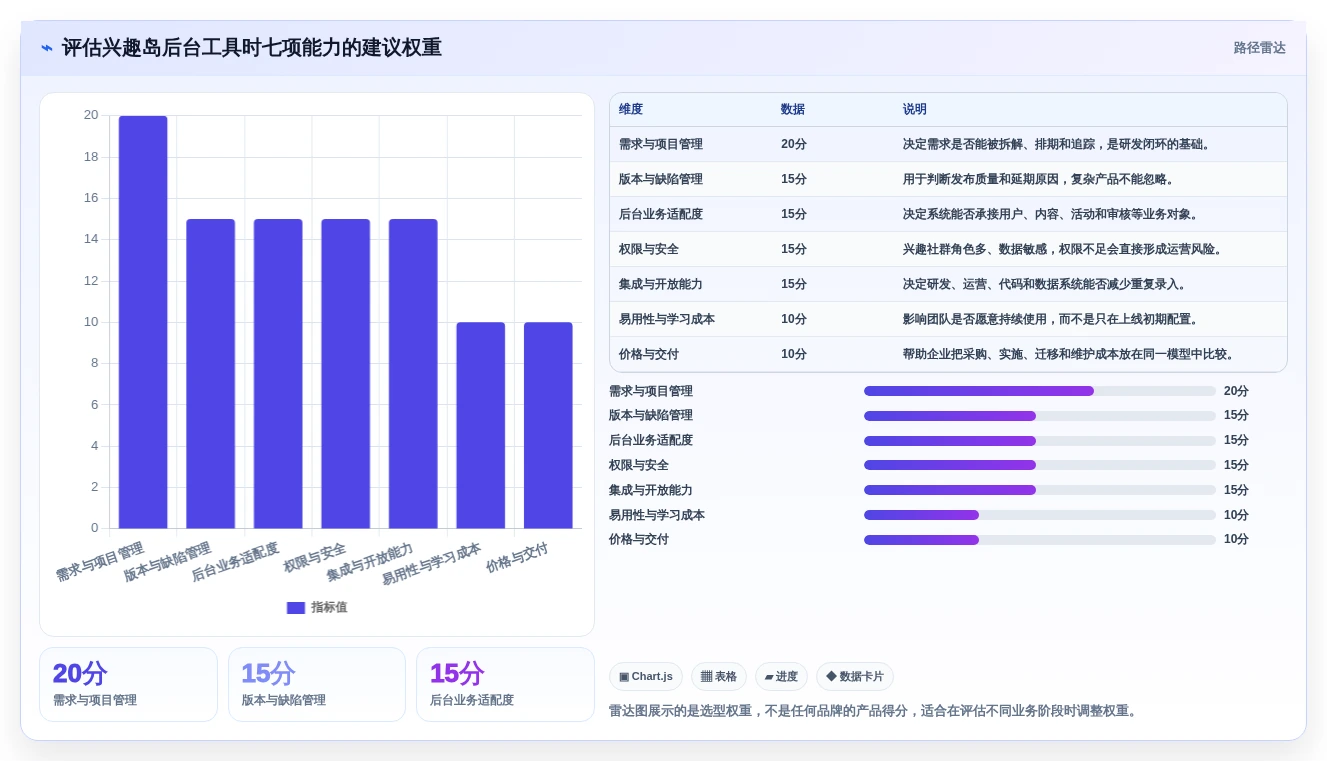The image size is (1327, 761).
Task: Click the 集成与开放能力 x-axis label
Action: click(370, 562)
